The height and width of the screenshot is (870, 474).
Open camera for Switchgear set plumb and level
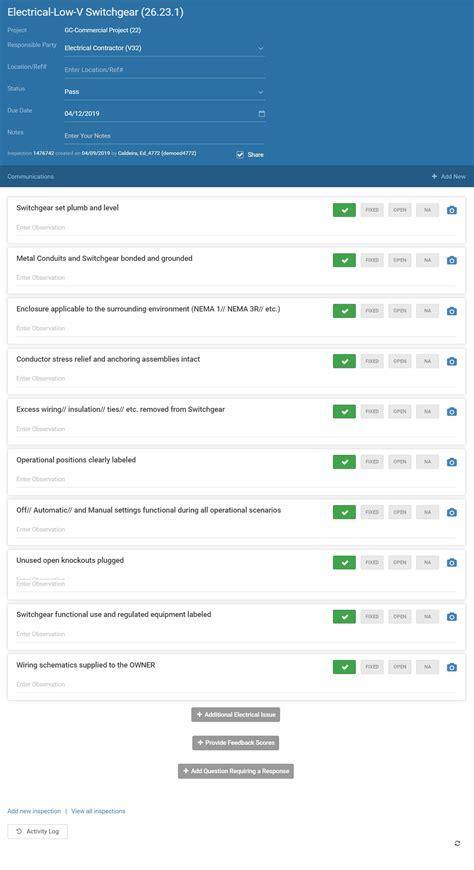(452, 210)
